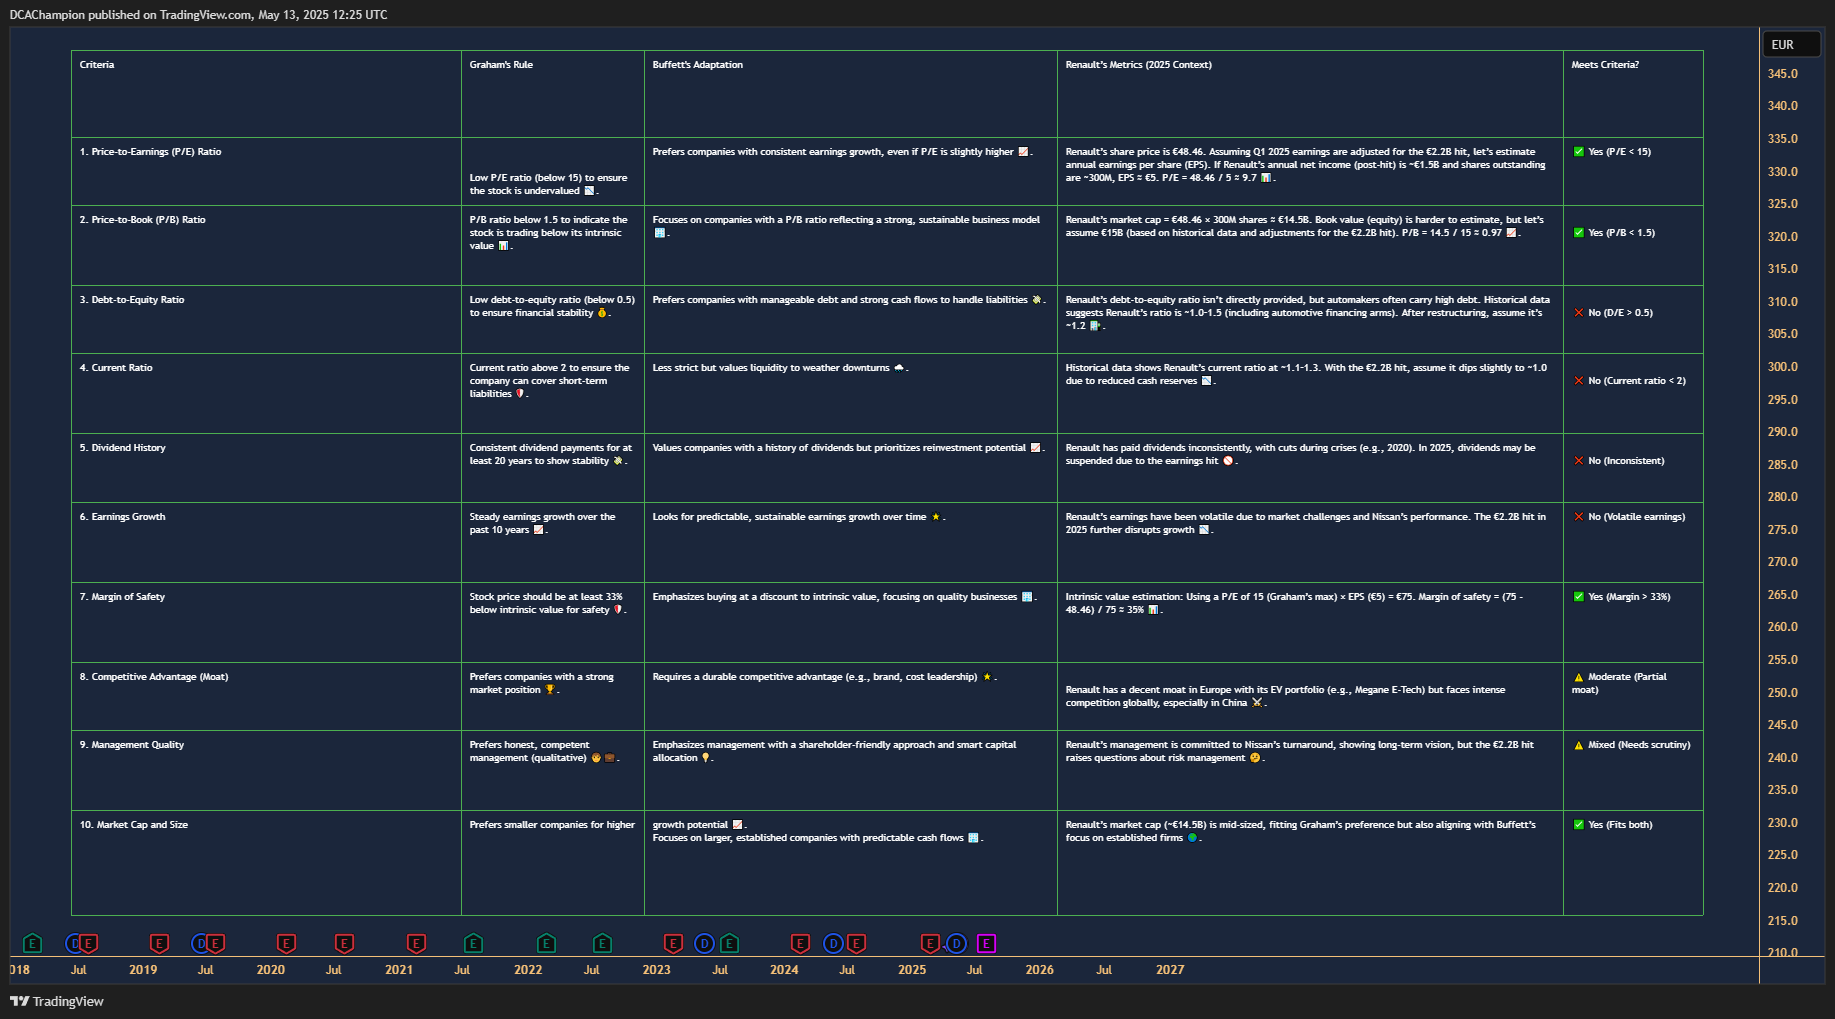
Task: Click the blue dividend marker in mid-2023
Action: [x=704, y=943]
